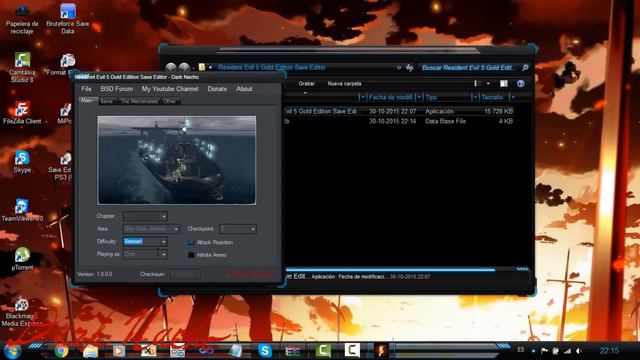The width and height of the screenshot is (640, 360).
Task: Click the ship preview image in Save Editor
Action: click(177, 160)
